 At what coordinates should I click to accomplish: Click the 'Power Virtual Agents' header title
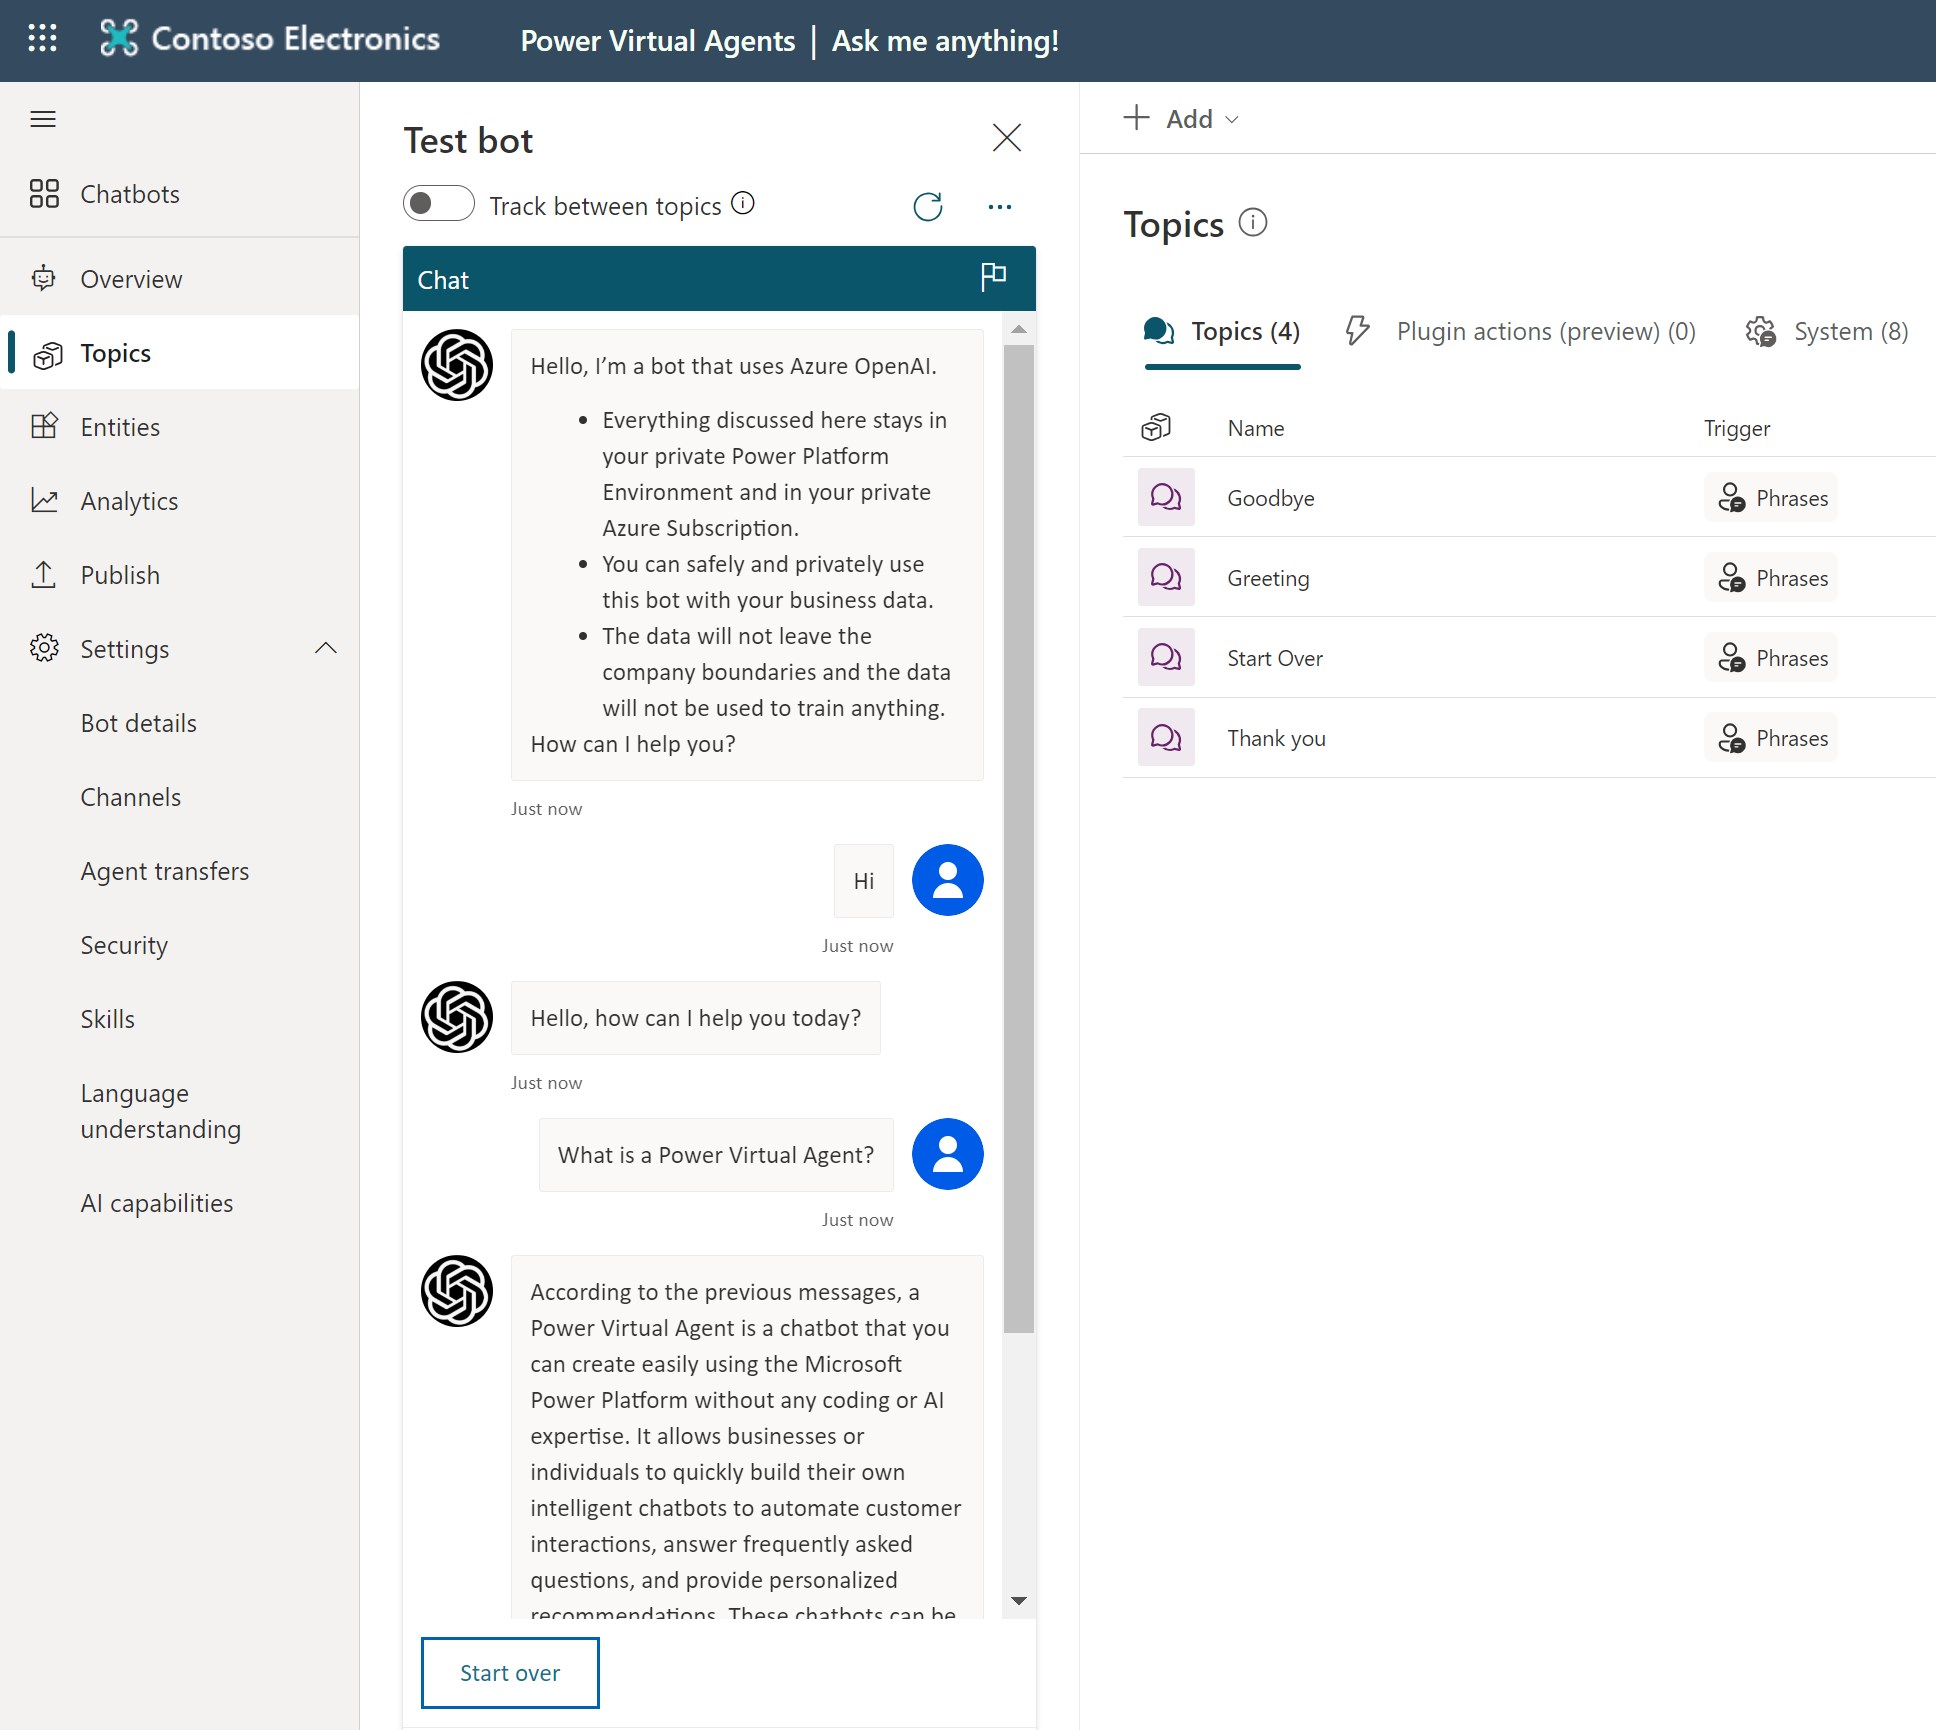pos(658,41)
